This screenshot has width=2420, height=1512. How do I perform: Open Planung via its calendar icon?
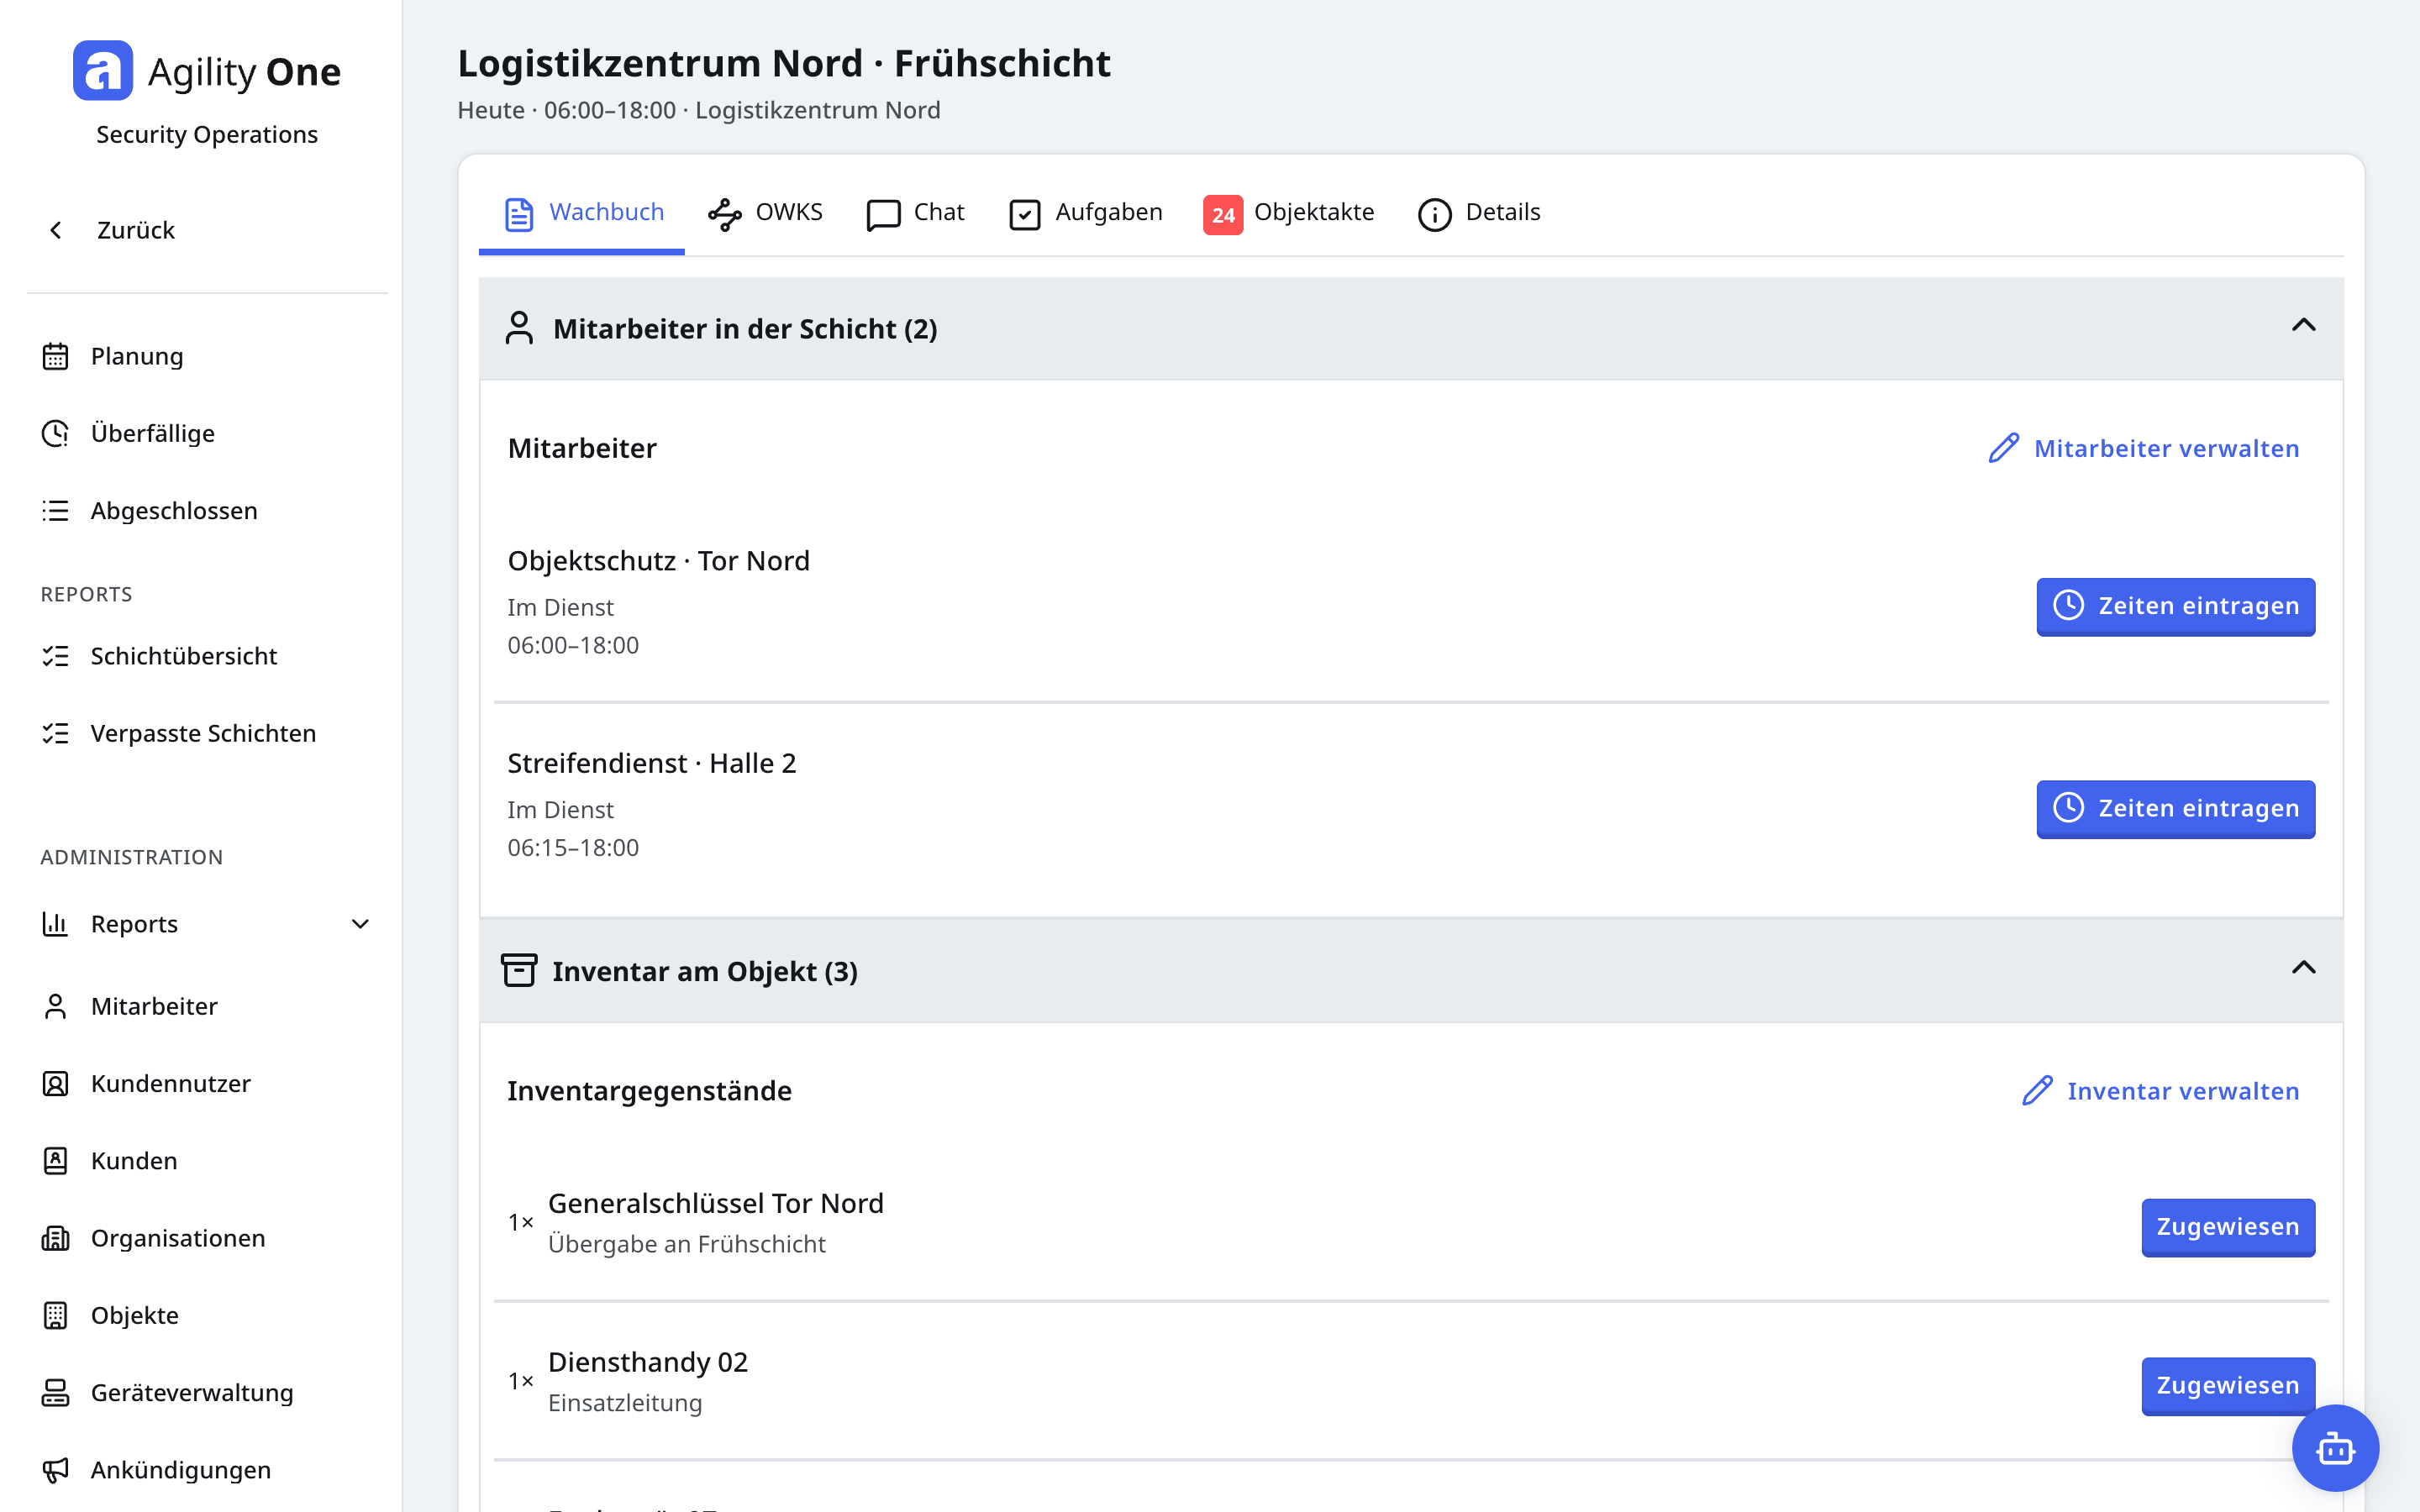[56, 356]
